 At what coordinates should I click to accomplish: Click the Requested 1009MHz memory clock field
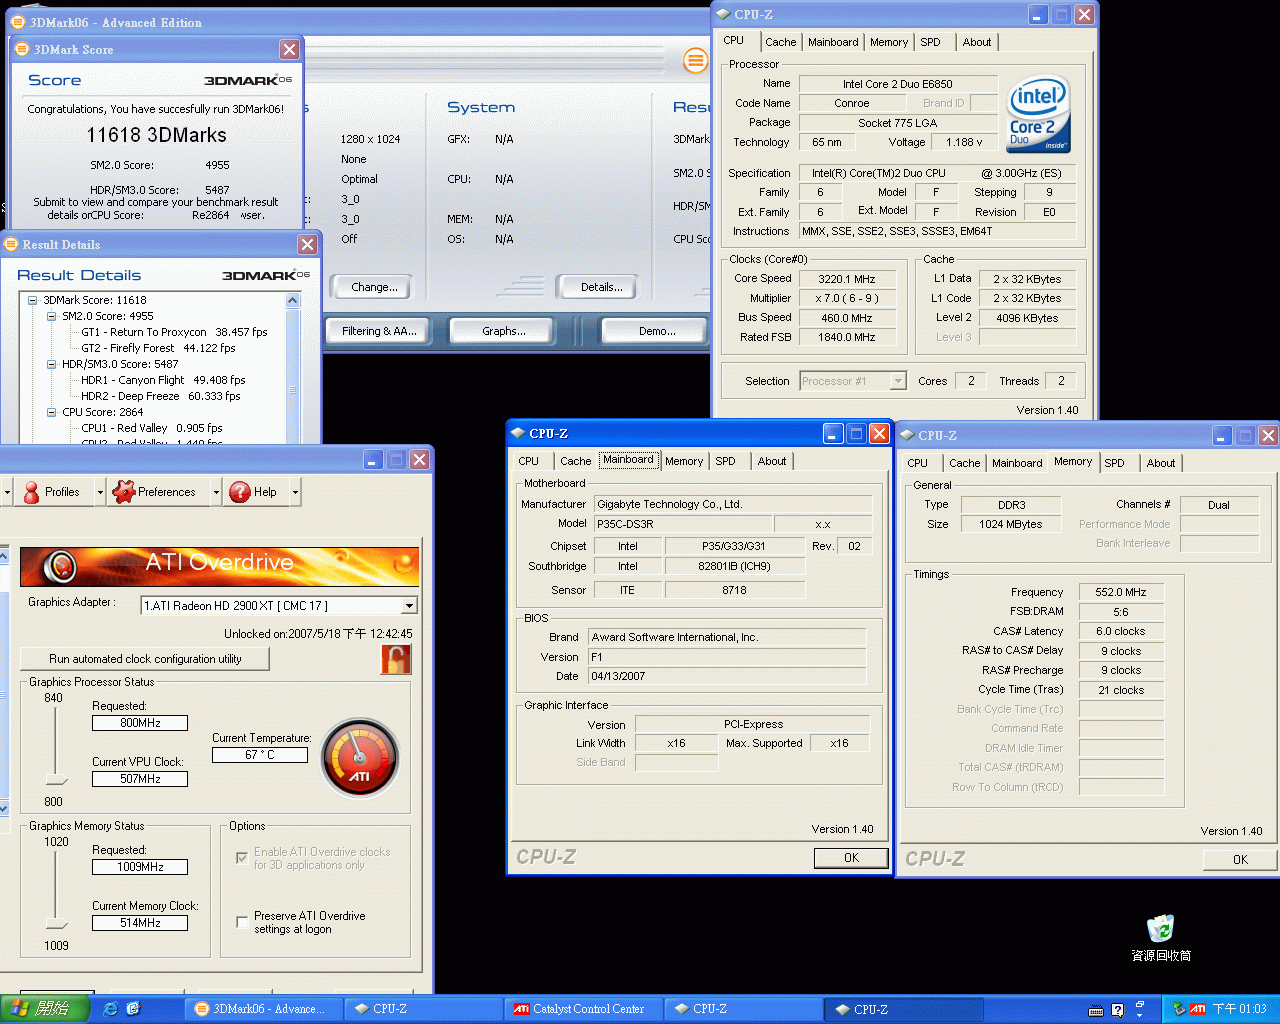(x=140, y=867)
